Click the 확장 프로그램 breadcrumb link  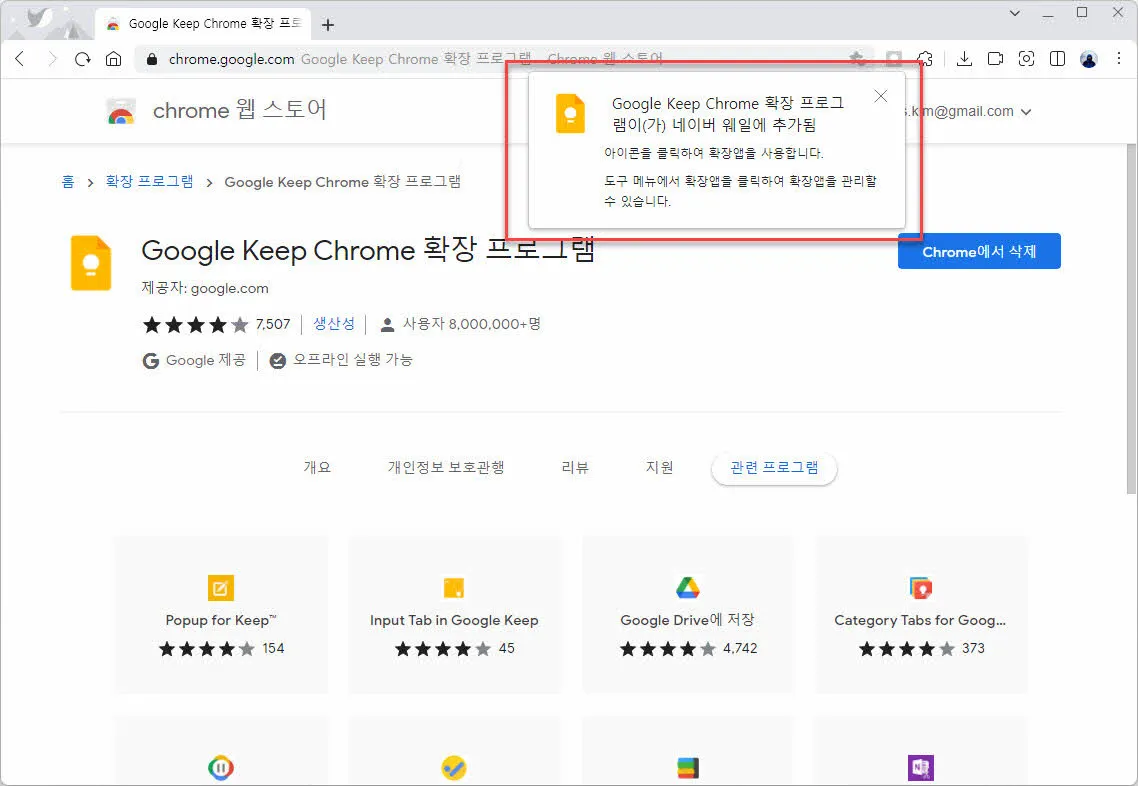tap(150, 181)
